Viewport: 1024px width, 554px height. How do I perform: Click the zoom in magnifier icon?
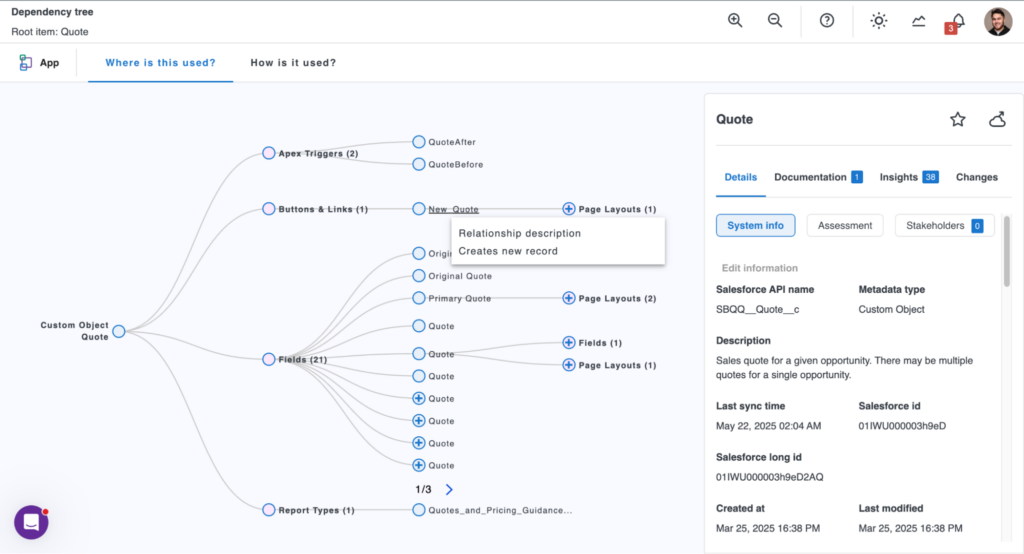[735, 21]
